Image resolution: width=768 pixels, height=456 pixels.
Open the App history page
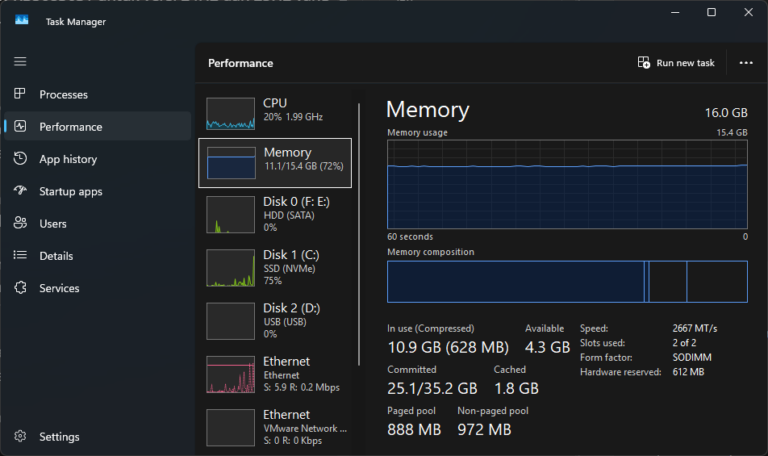pos(97,159)
